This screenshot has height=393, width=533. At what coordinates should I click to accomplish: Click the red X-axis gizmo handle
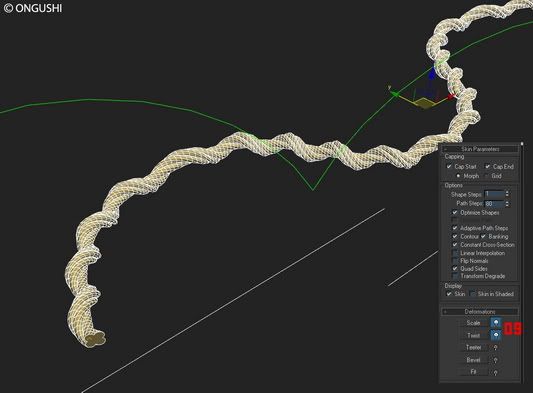451,97
